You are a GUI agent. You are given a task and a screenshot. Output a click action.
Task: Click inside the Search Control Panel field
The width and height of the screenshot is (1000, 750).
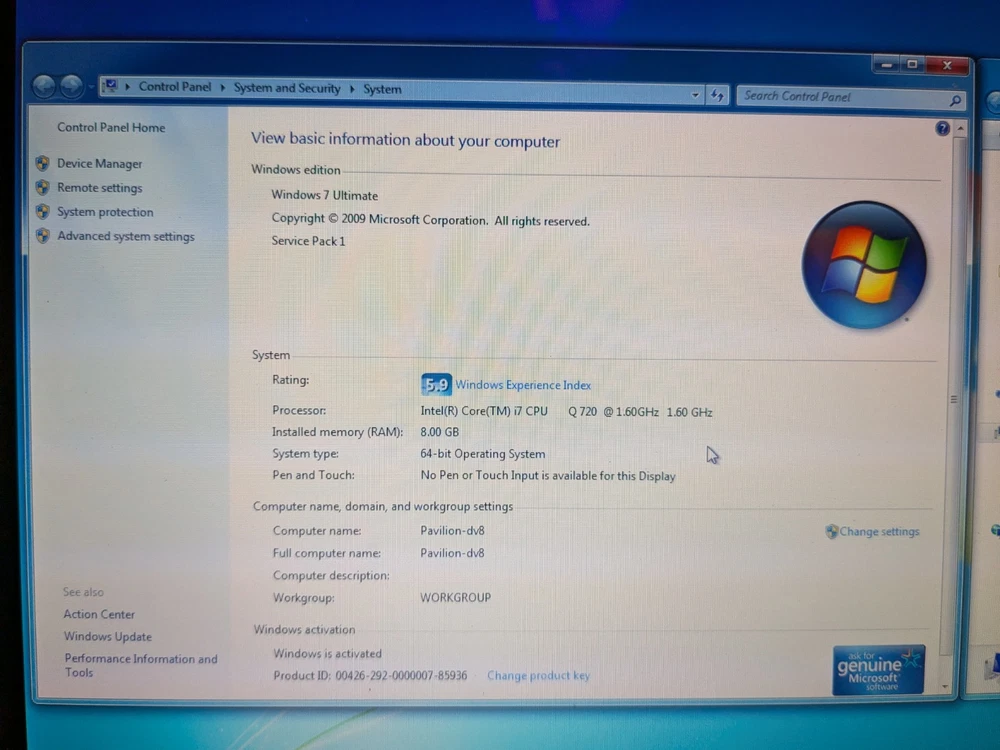point(840,97)
